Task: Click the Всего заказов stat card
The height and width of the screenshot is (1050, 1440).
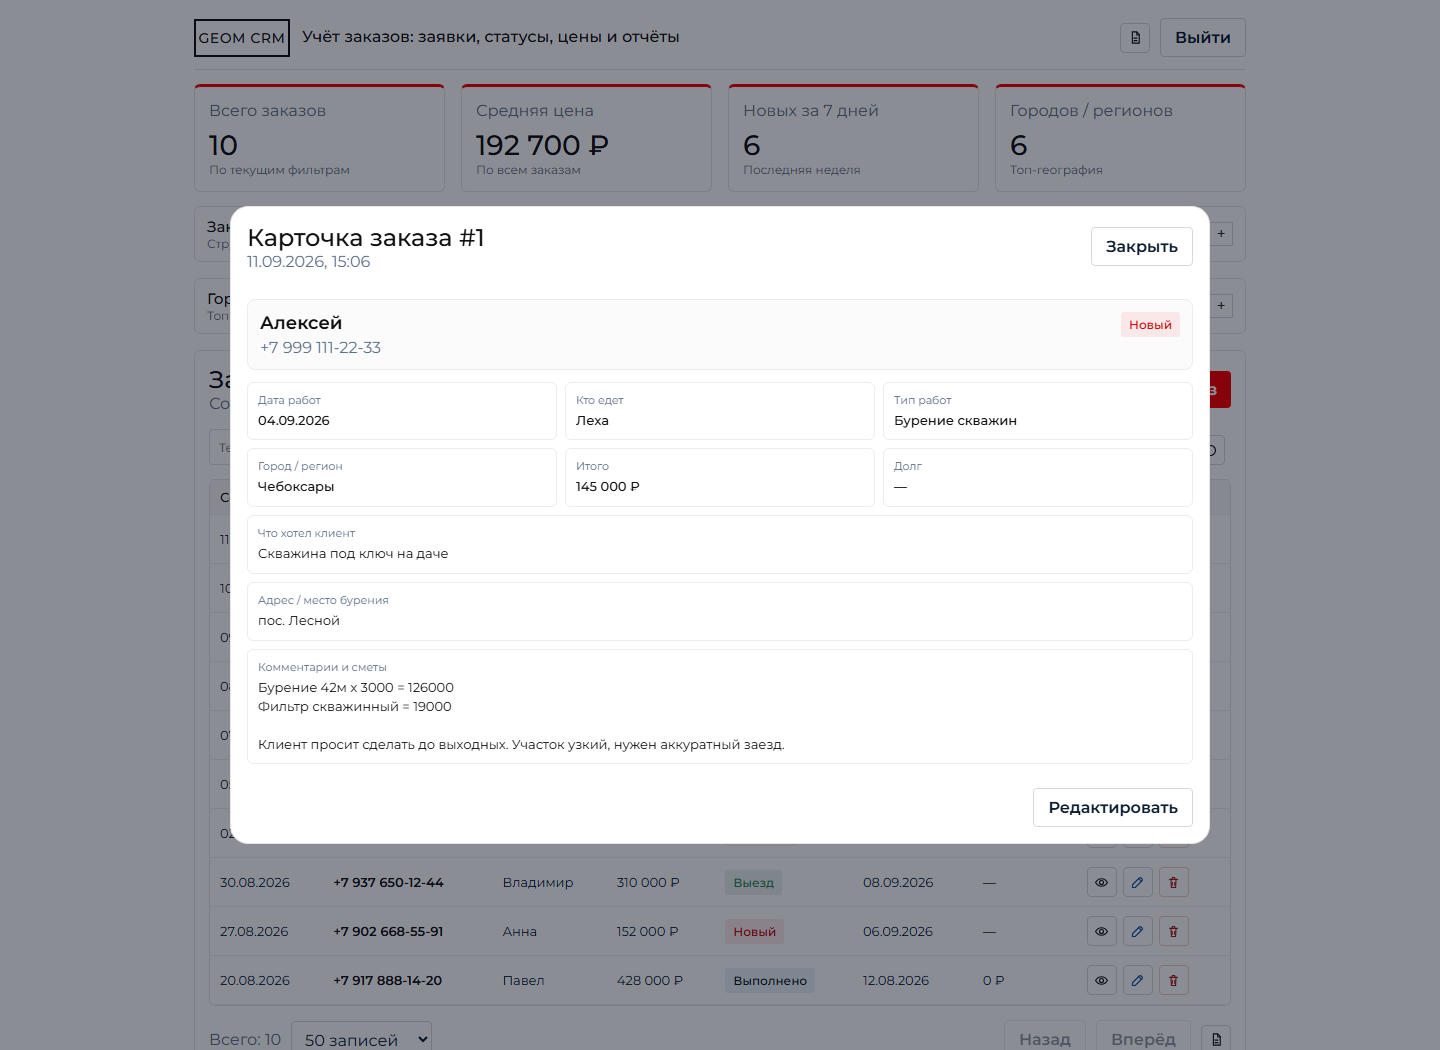Action: 319,138
